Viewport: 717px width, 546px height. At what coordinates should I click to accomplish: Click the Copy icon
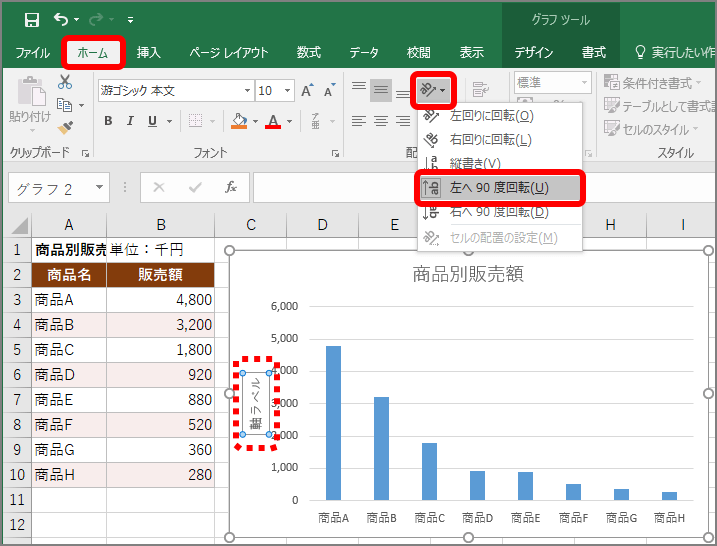tap(64, 105)
